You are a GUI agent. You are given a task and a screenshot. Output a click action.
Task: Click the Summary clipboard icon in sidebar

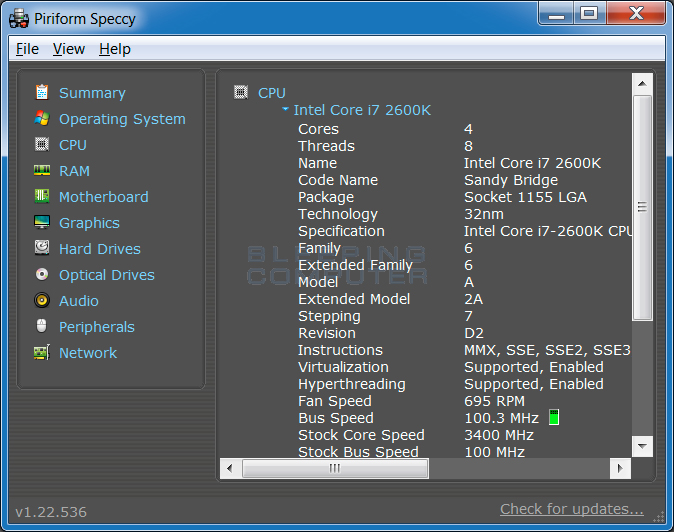(x=42, y=92)
